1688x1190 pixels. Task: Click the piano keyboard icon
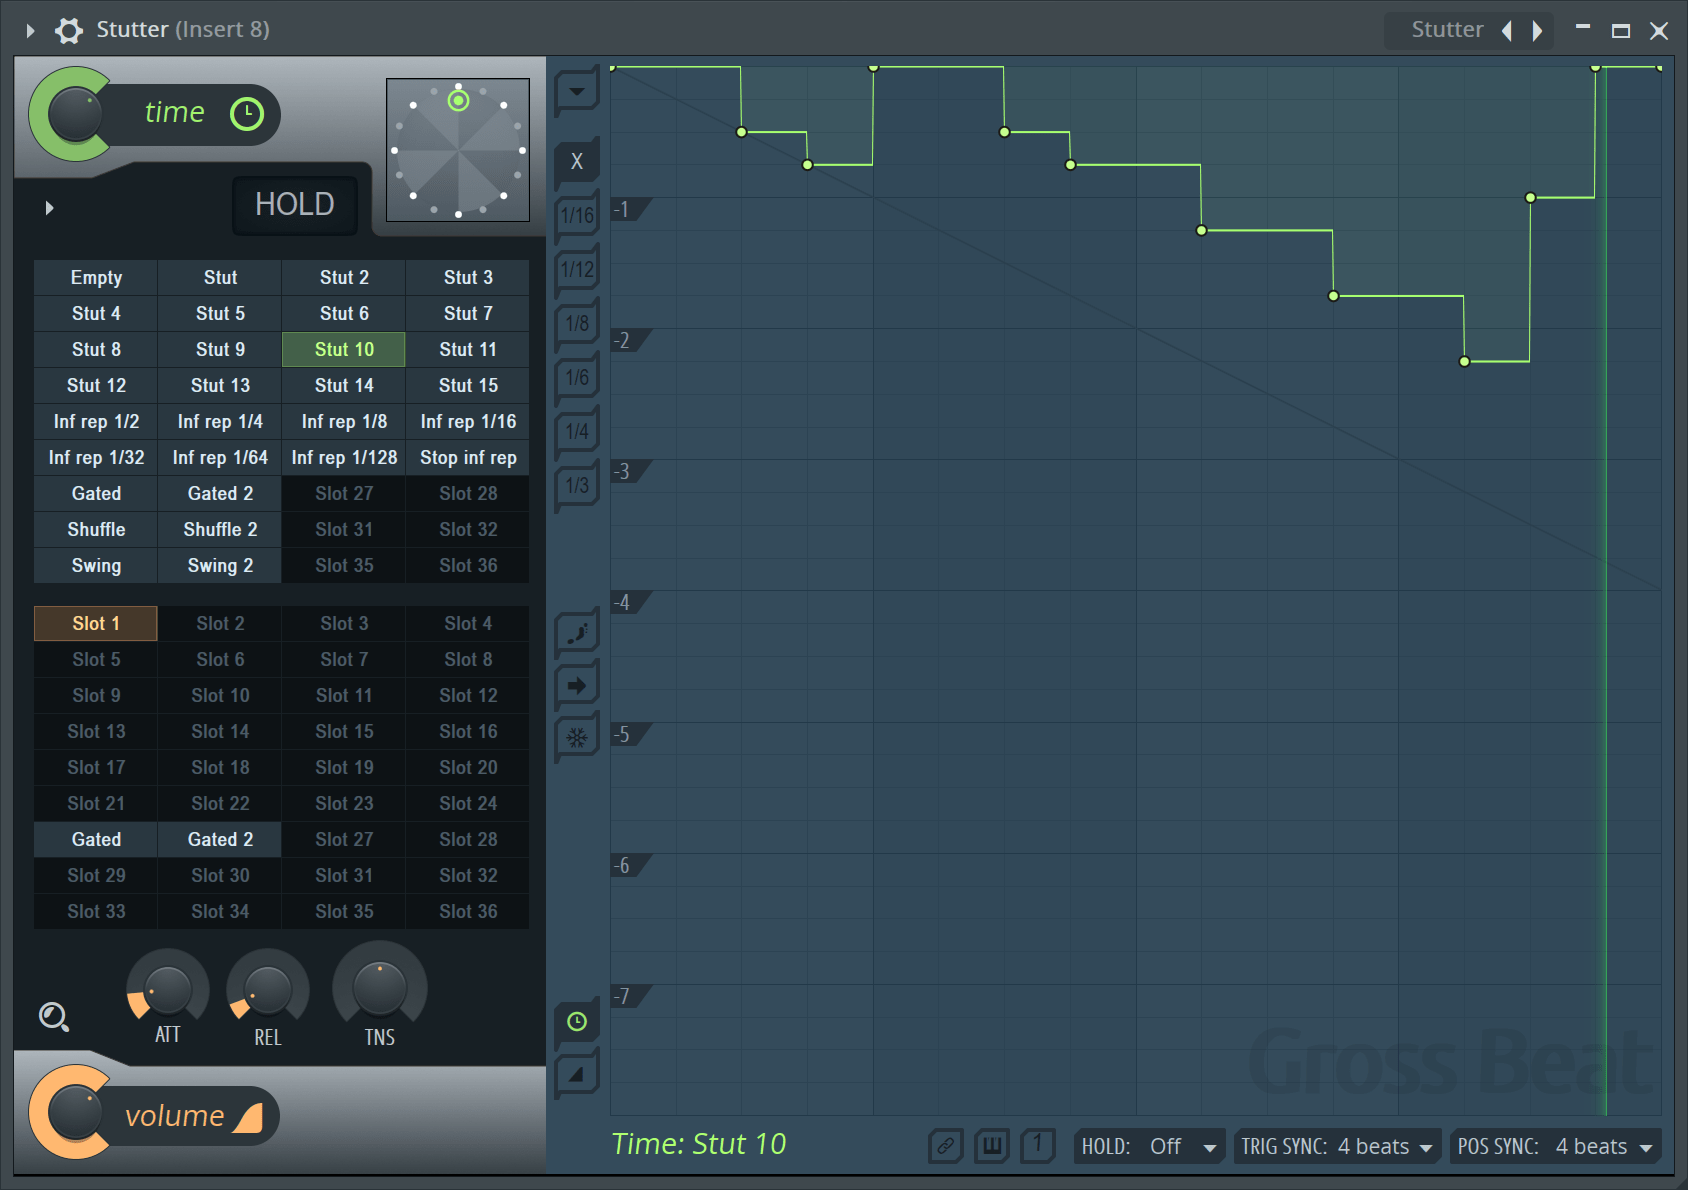pos(992,1146)
